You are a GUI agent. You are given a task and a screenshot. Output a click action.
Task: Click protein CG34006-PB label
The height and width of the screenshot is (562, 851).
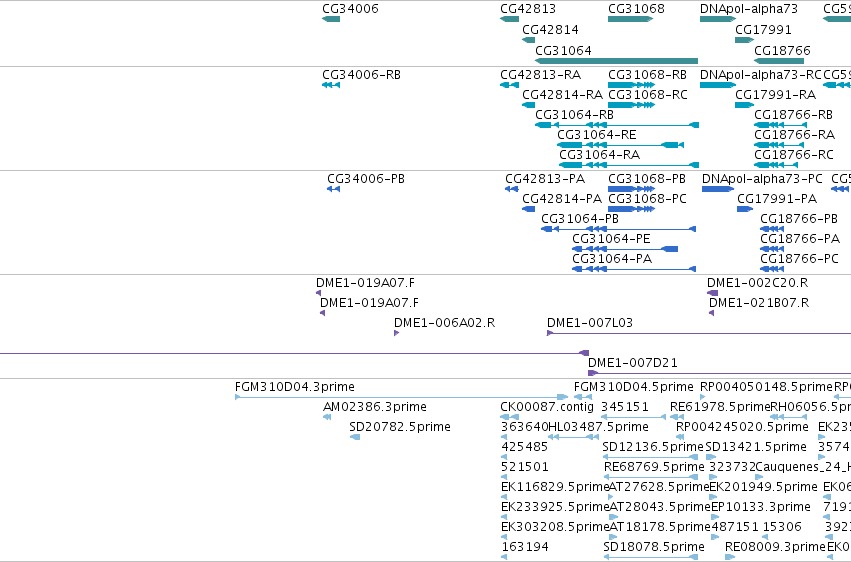366,179
